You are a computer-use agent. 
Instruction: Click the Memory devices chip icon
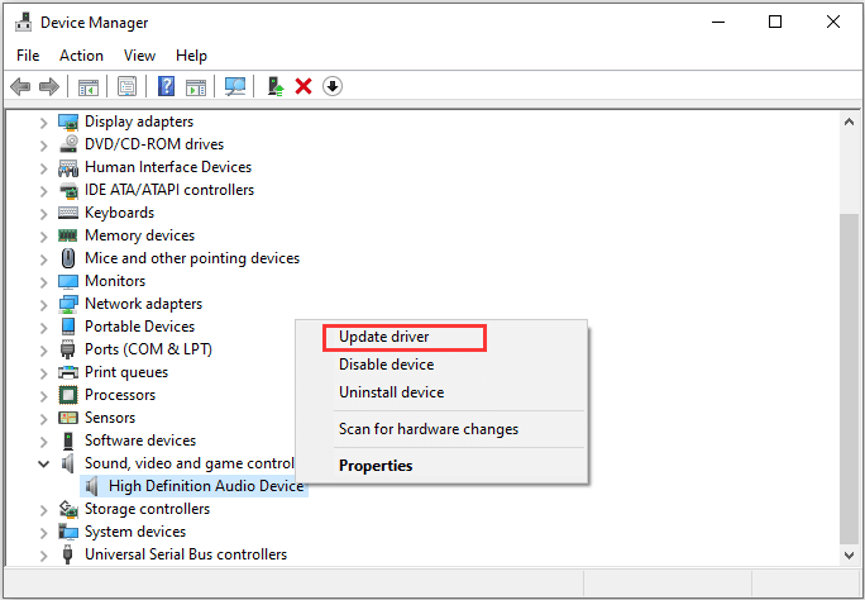click(68, 235)
